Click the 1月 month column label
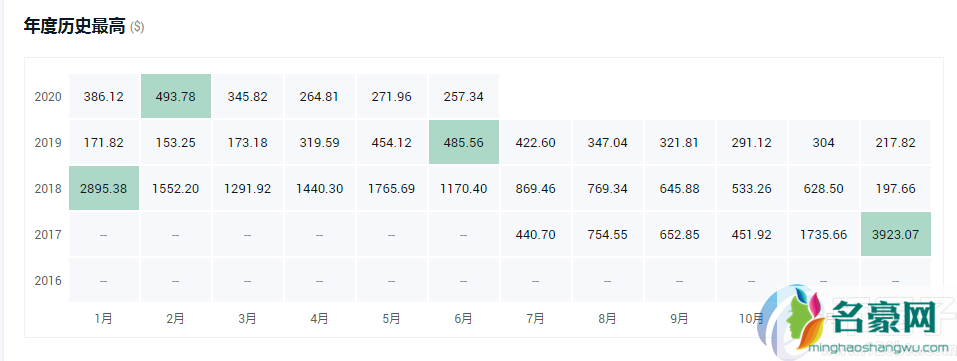 point(104,318)
